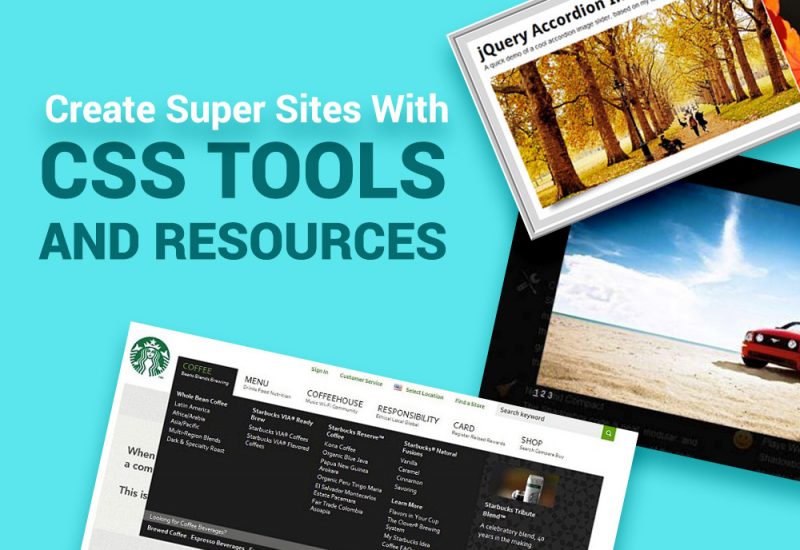Image resolution: width=800 pixels, height=550 pixels.
Task: Click Starbucks Natural Fusions heading
Action: (x=429, y=449)
